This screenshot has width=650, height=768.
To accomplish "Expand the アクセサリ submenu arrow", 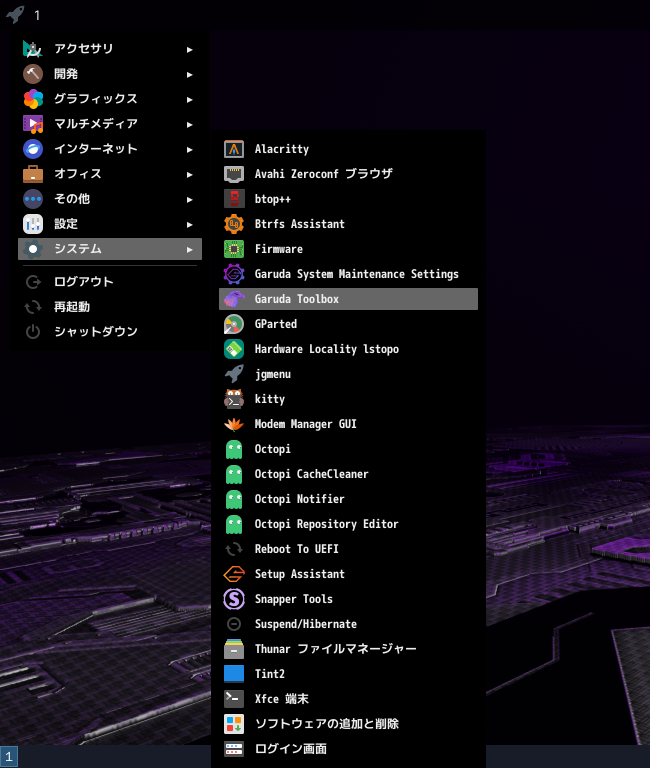I will click(x=190, y=49).
